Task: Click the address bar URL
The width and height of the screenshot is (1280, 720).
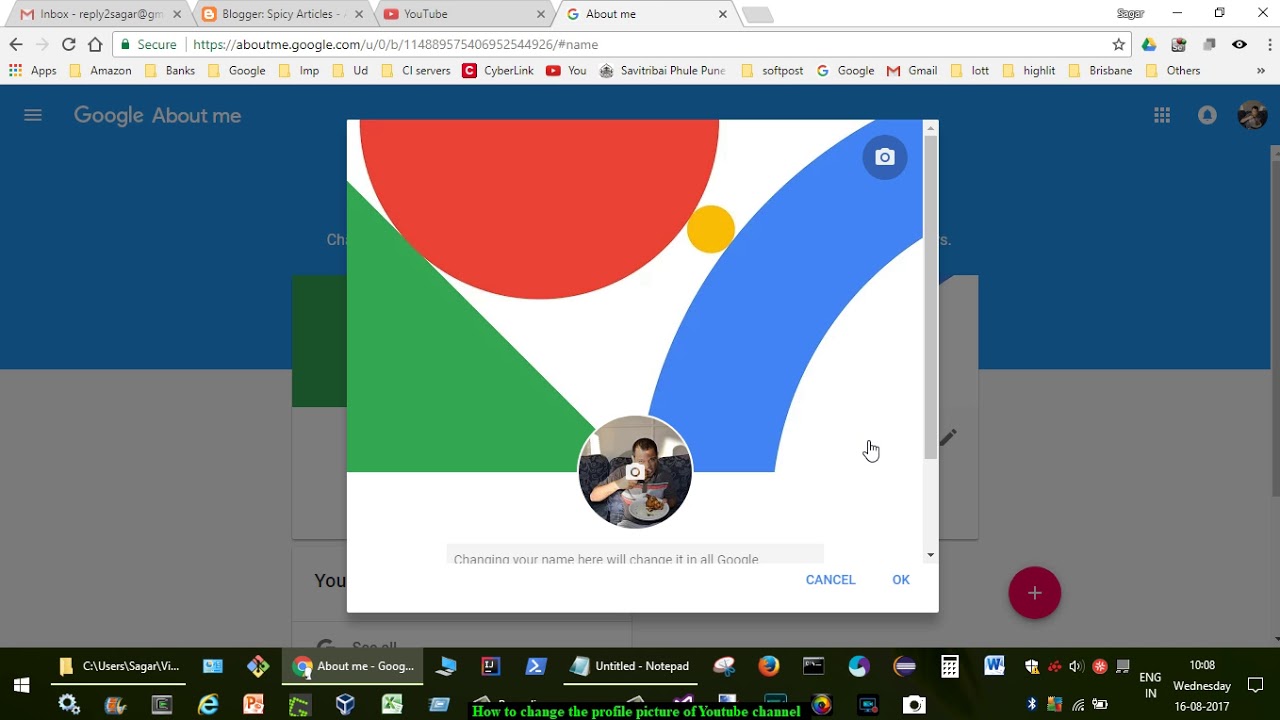Action: (395, 44)
